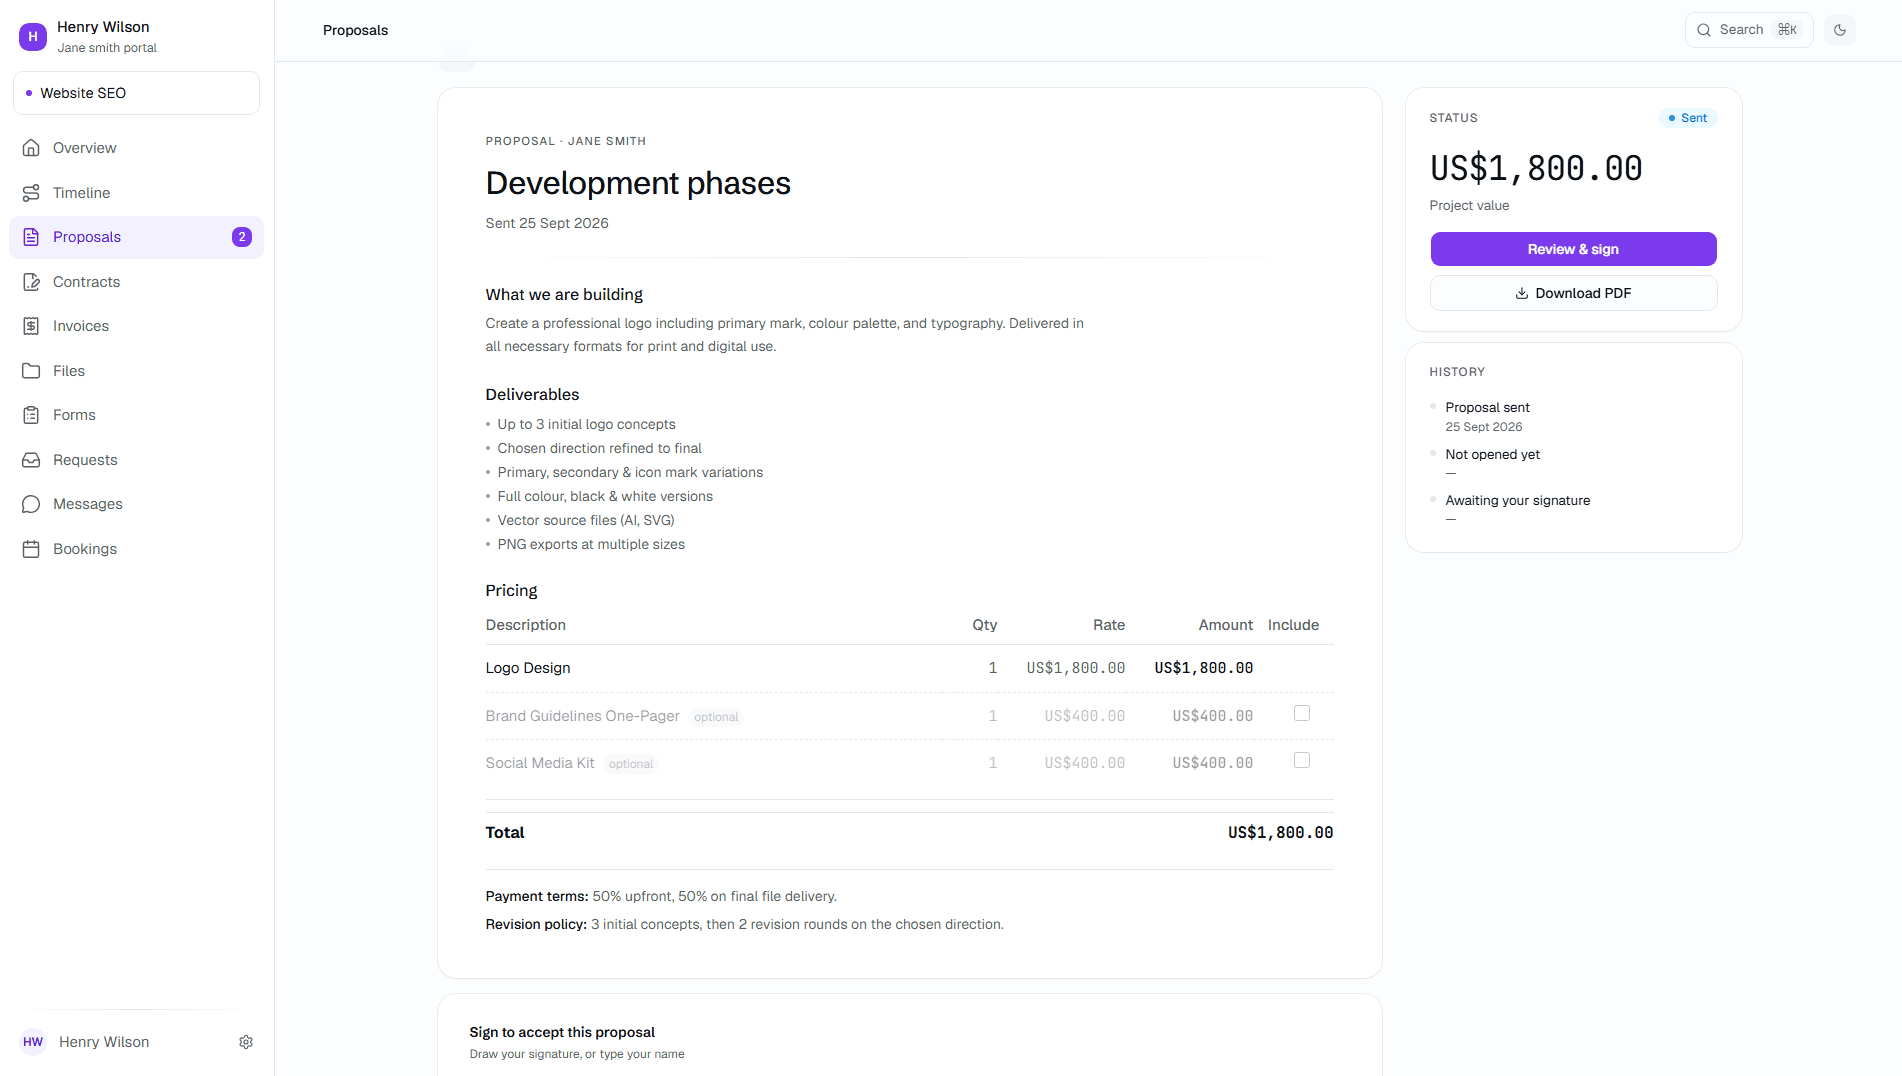1902x1076 pixels.
Task: Click the 'Development phases' heading
Action: [x=638, y=183]
